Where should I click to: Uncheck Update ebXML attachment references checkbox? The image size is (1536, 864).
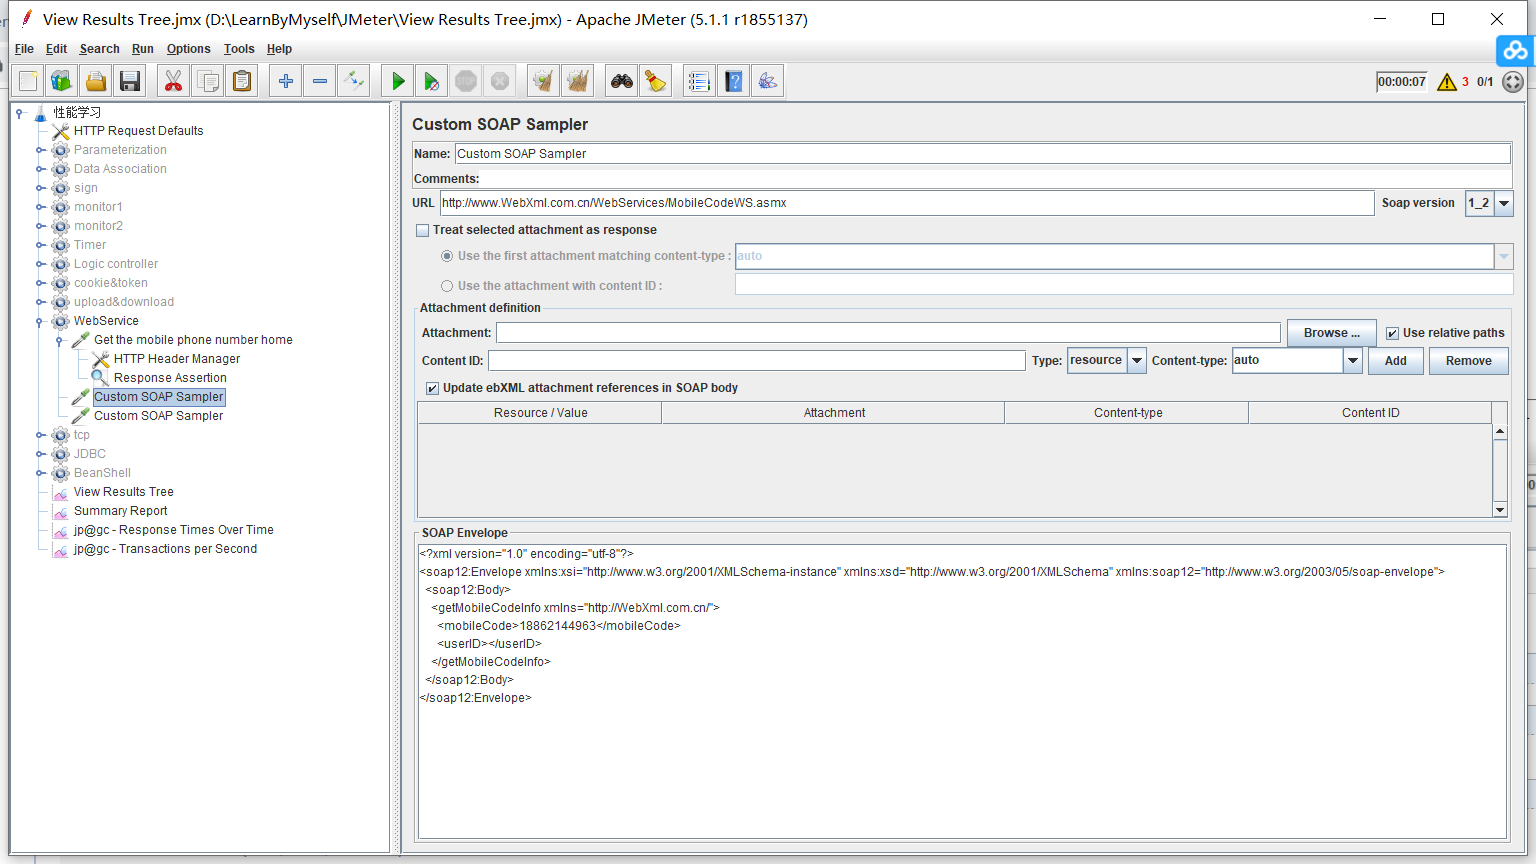(433, 388)
